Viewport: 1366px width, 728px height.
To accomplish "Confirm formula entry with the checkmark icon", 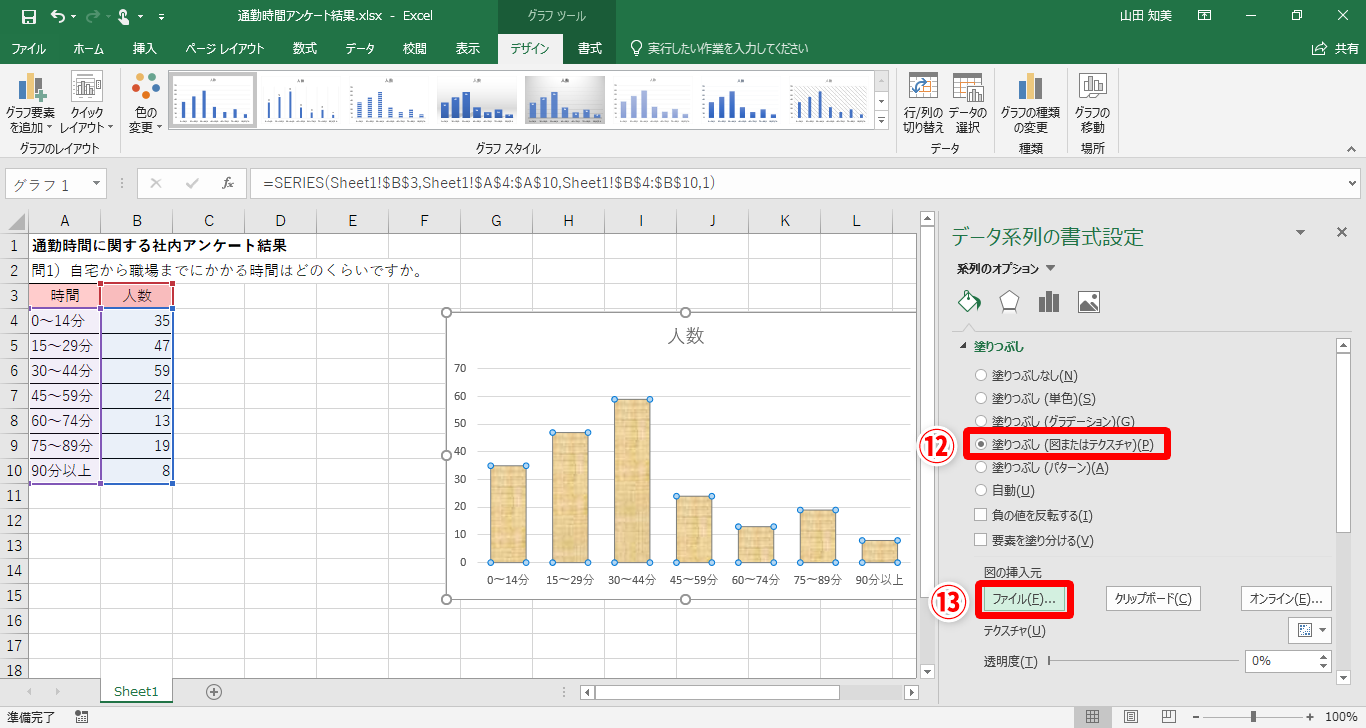I will pyautogui.click(x=192, y=183).
